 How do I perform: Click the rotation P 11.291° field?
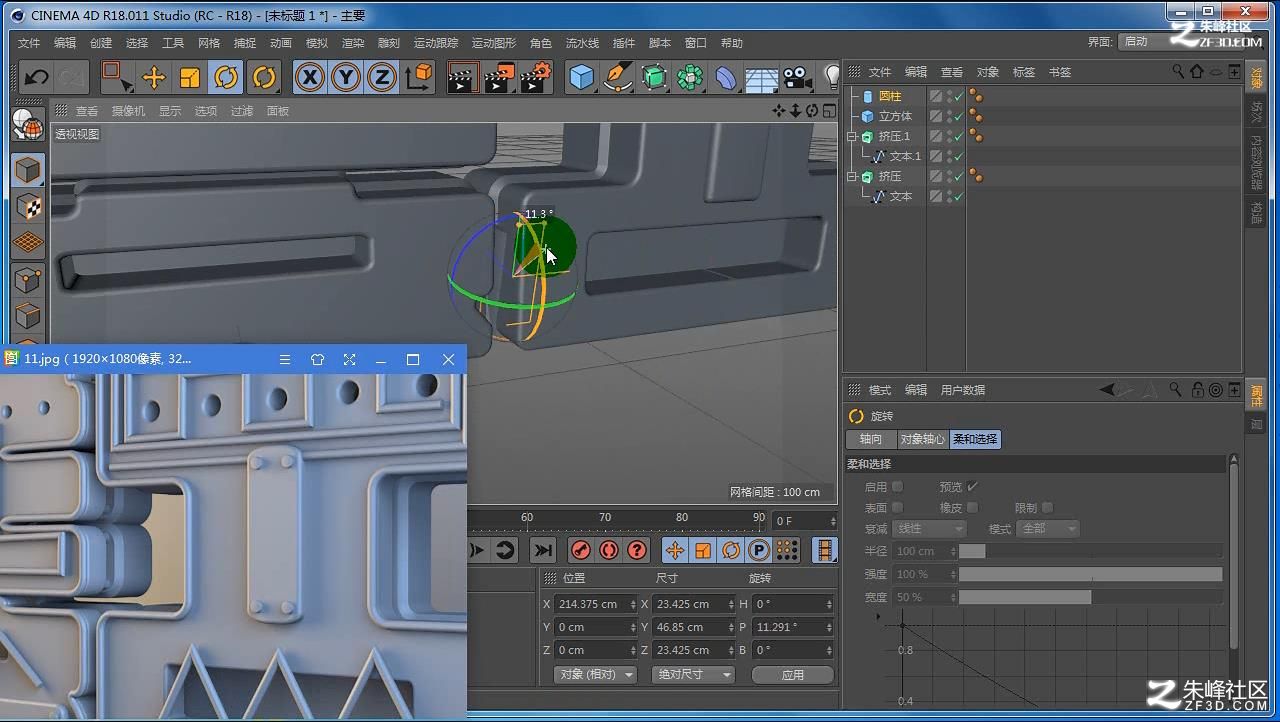[794, 627]
